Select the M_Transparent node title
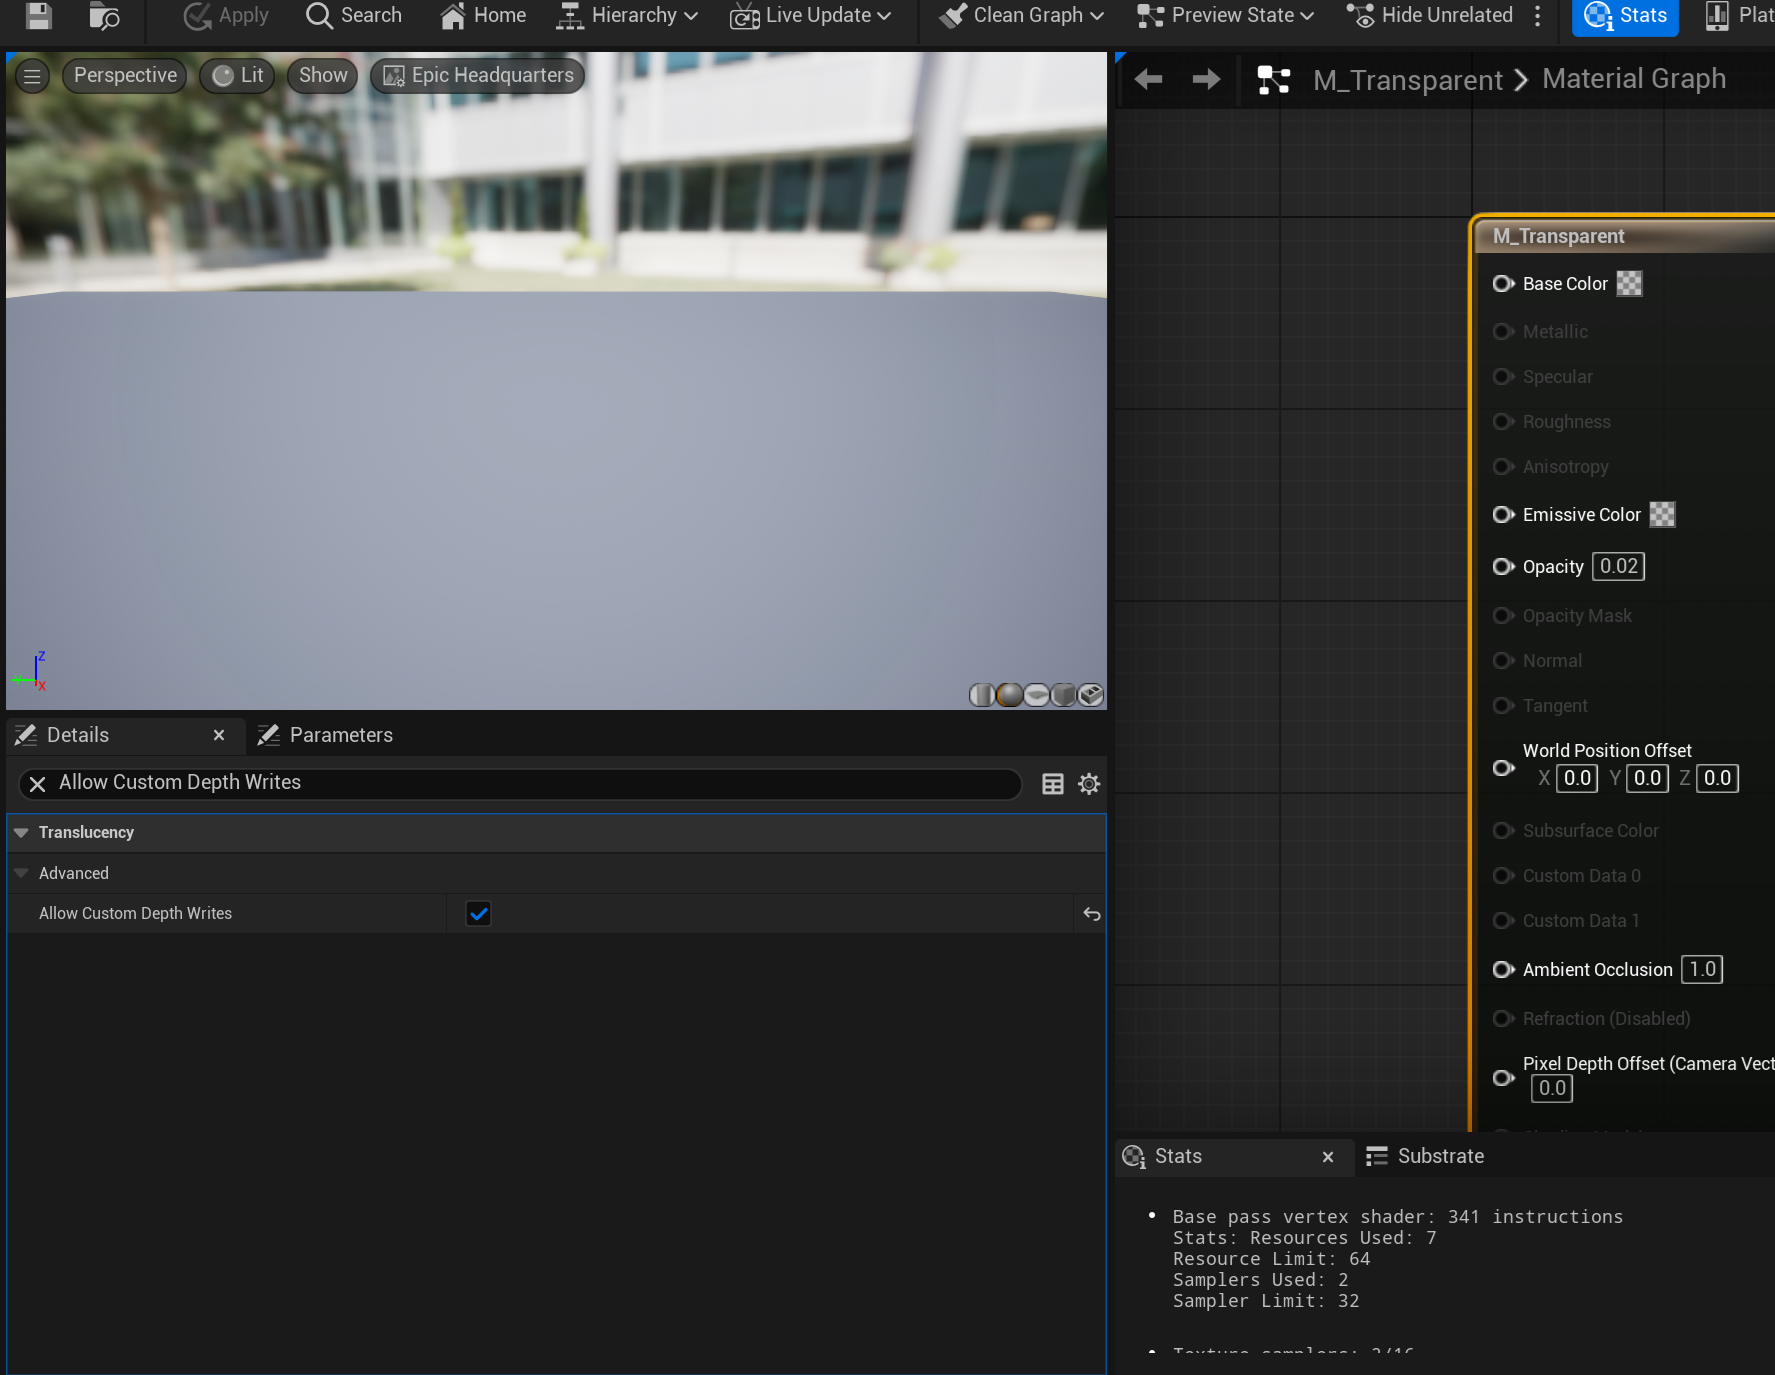Viewport: 1775px width, 1375px height. (x=1558, y=237)
